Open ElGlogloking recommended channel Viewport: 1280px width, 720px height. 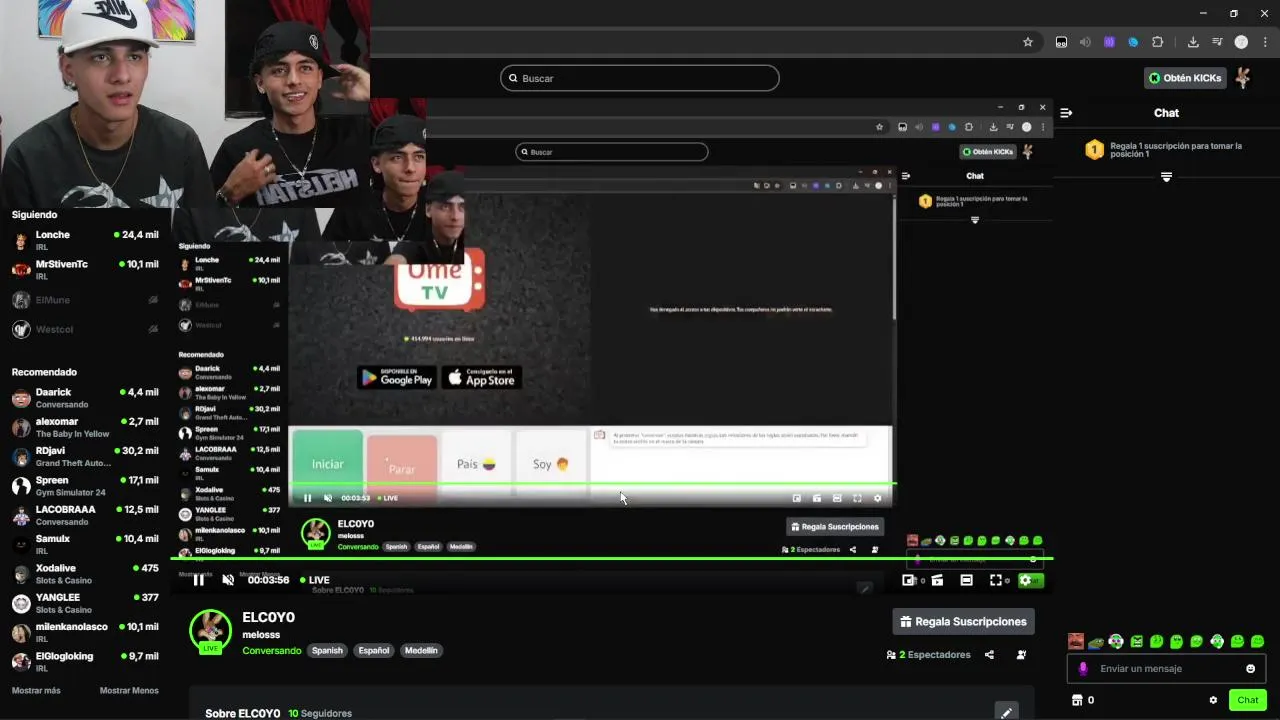85,662
